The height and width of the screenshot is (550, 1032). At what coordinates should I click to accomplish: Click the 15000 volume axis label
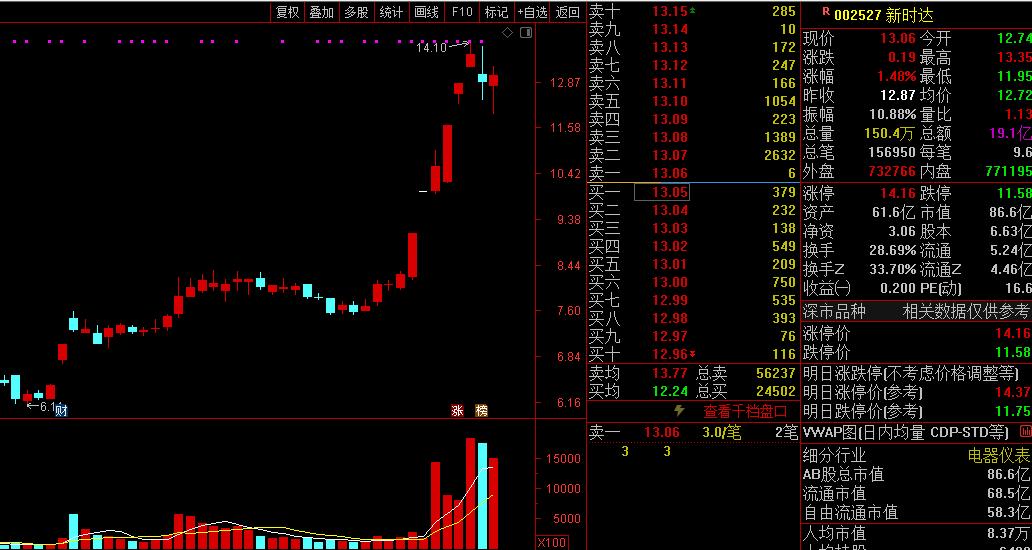tap(563, 459)
